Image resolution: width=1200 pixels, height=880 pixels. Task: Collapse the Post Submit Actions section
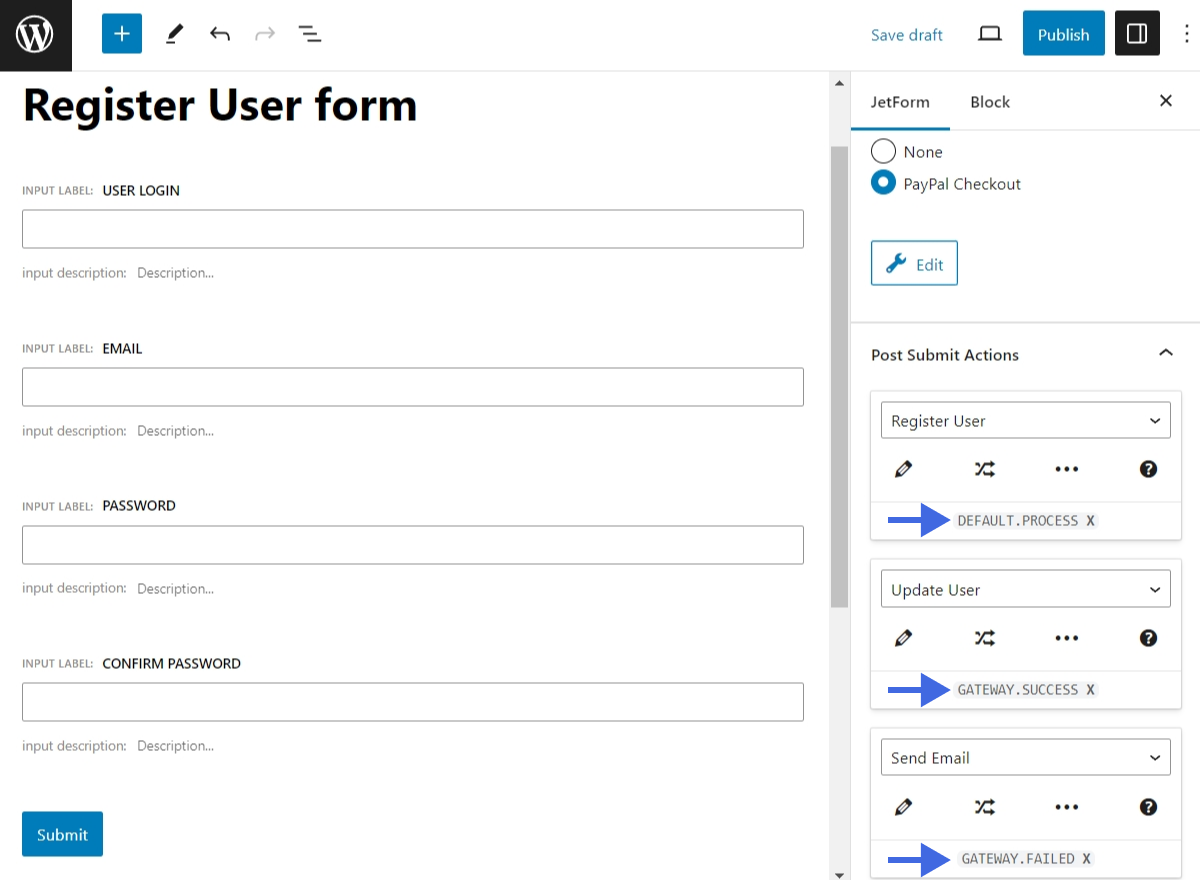[1165, 353]
